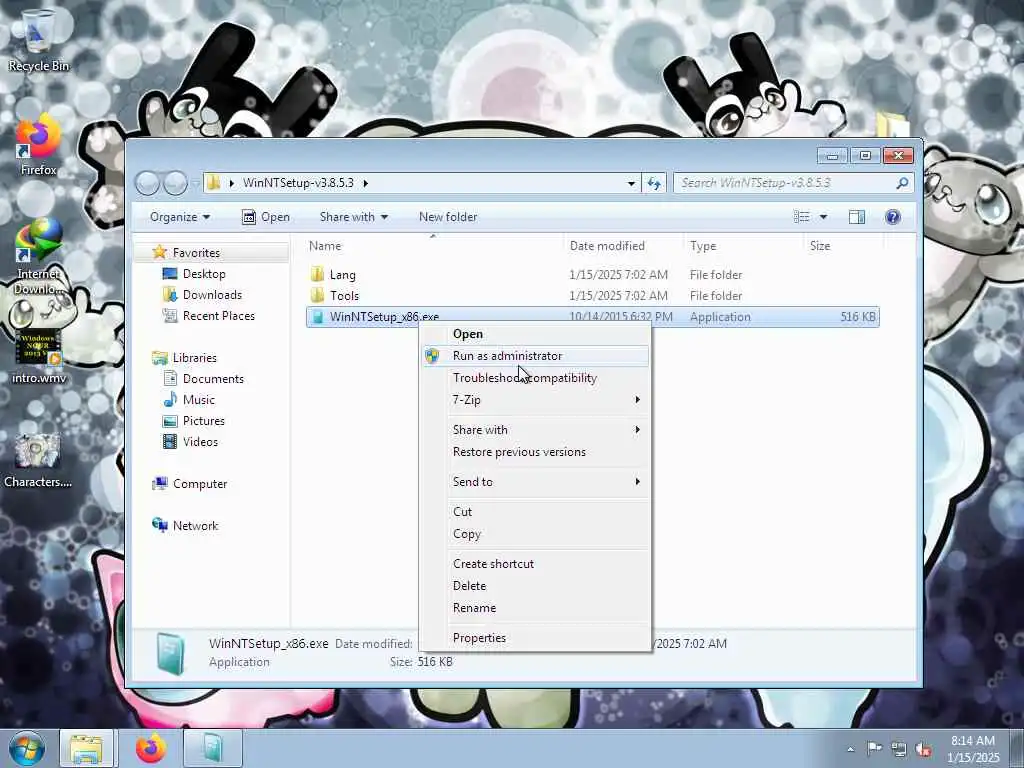The image size is (1024, 768).
Task: Toggle the preview pane button
Action: (857, 217)
